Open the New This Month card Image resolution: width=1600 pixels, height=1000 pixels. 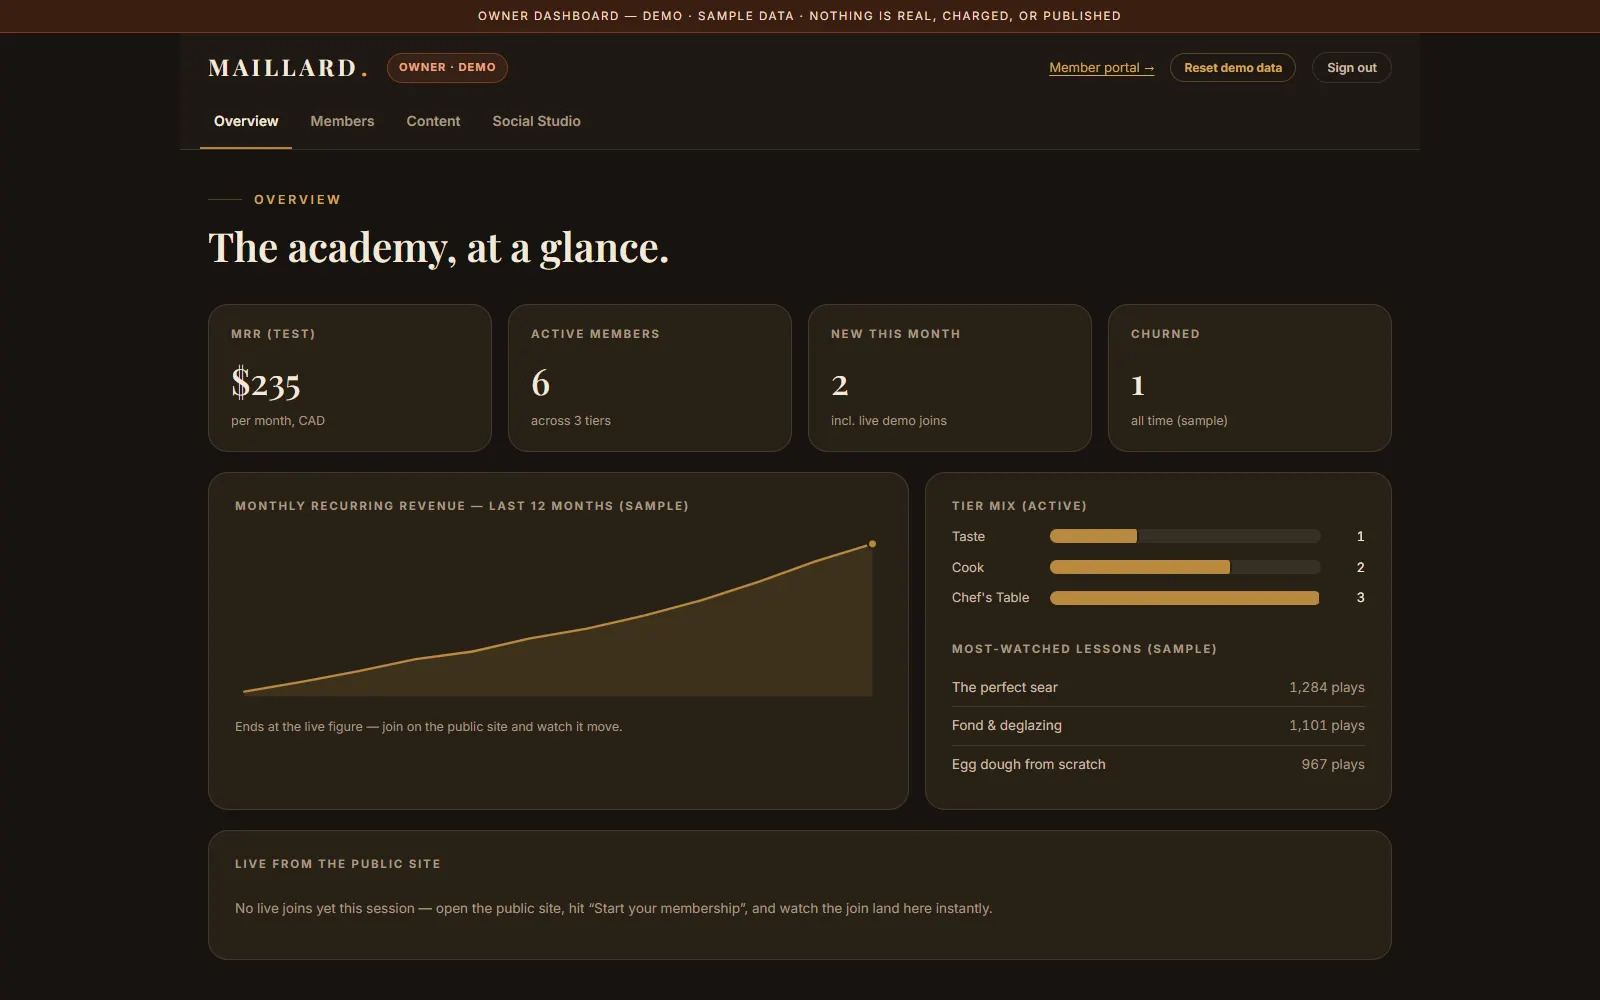pos(950,378)
